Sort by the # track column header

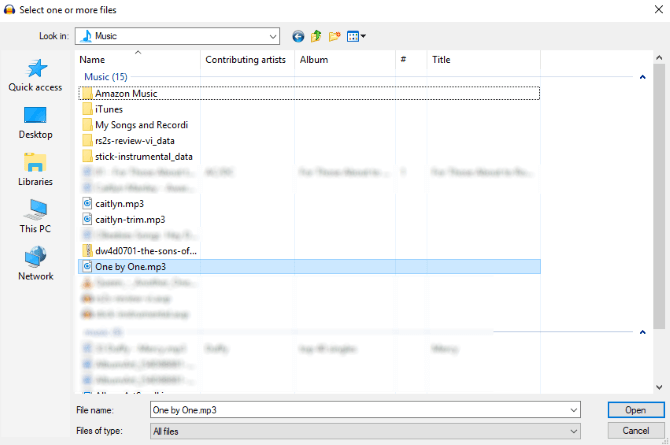point(411,60)
